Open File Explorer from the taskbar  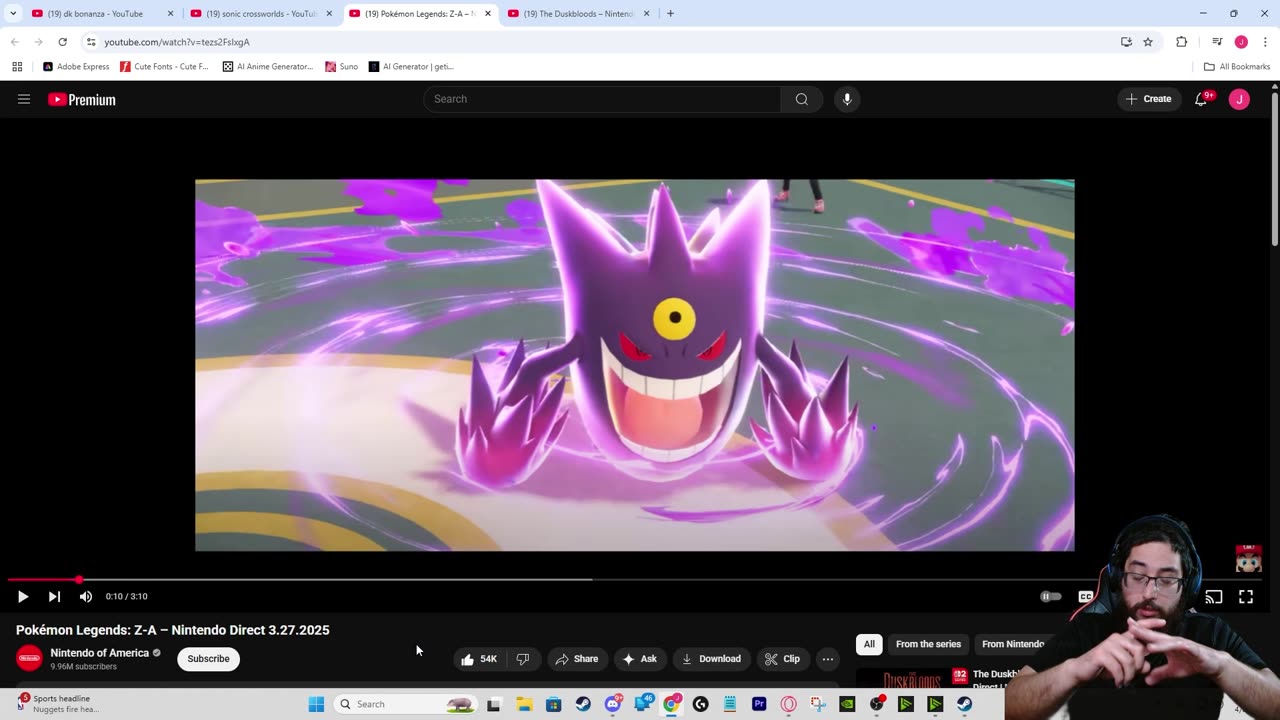[x=524, y=704]
